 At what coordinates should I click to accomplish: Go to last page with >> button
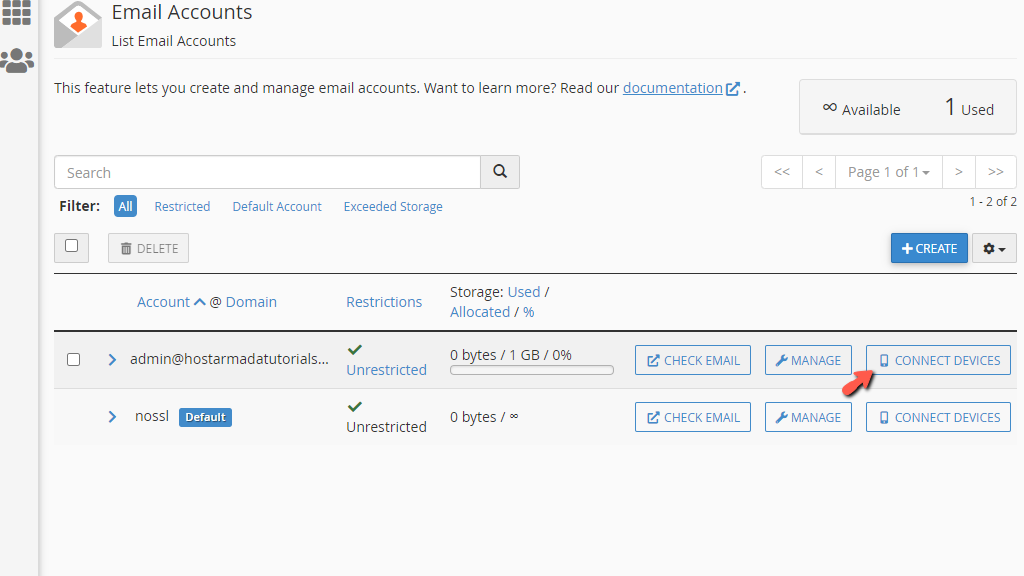pyautogui.click(x=996, y=172)
